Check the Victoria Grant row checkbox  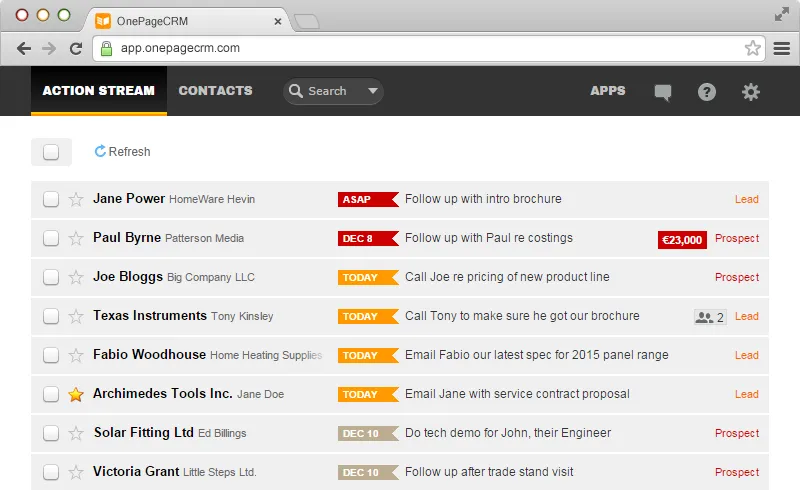tap(51, 473)
